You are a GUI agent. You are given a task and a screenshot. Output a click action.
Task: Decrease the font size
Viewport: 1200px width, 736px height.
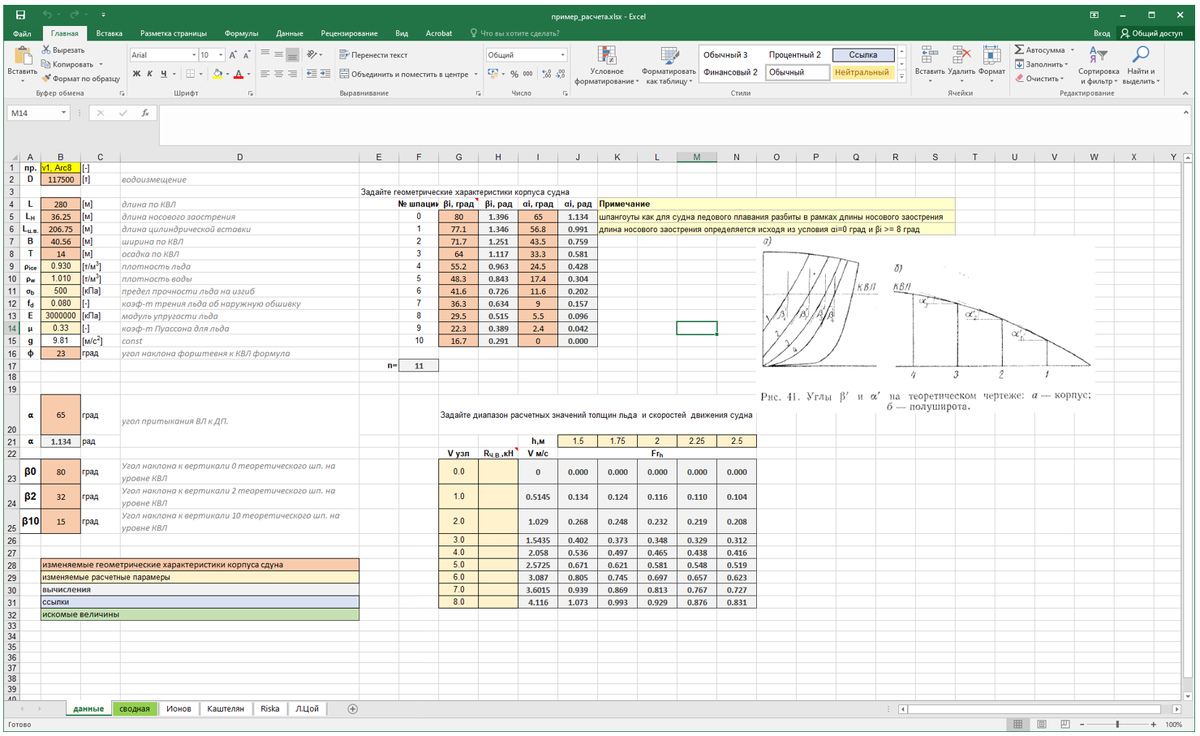[x=246, y=55]
